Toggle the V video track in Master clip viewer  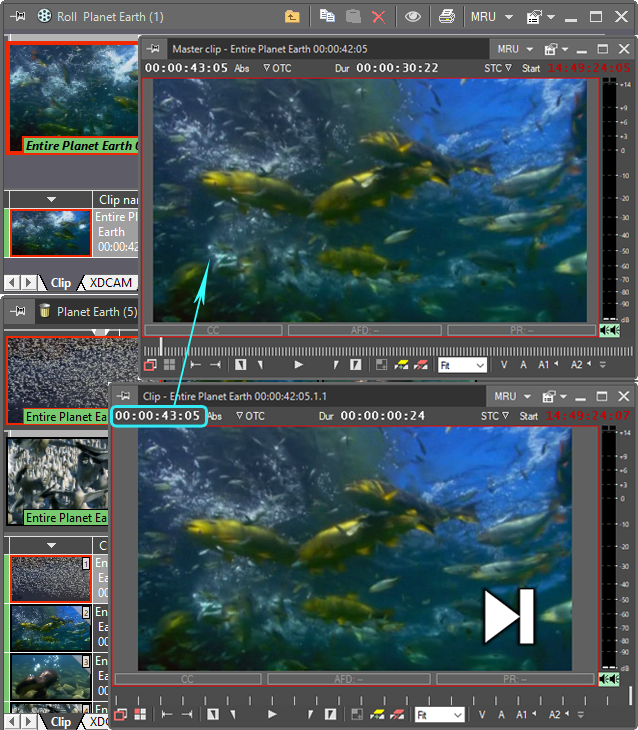[504, 366]
